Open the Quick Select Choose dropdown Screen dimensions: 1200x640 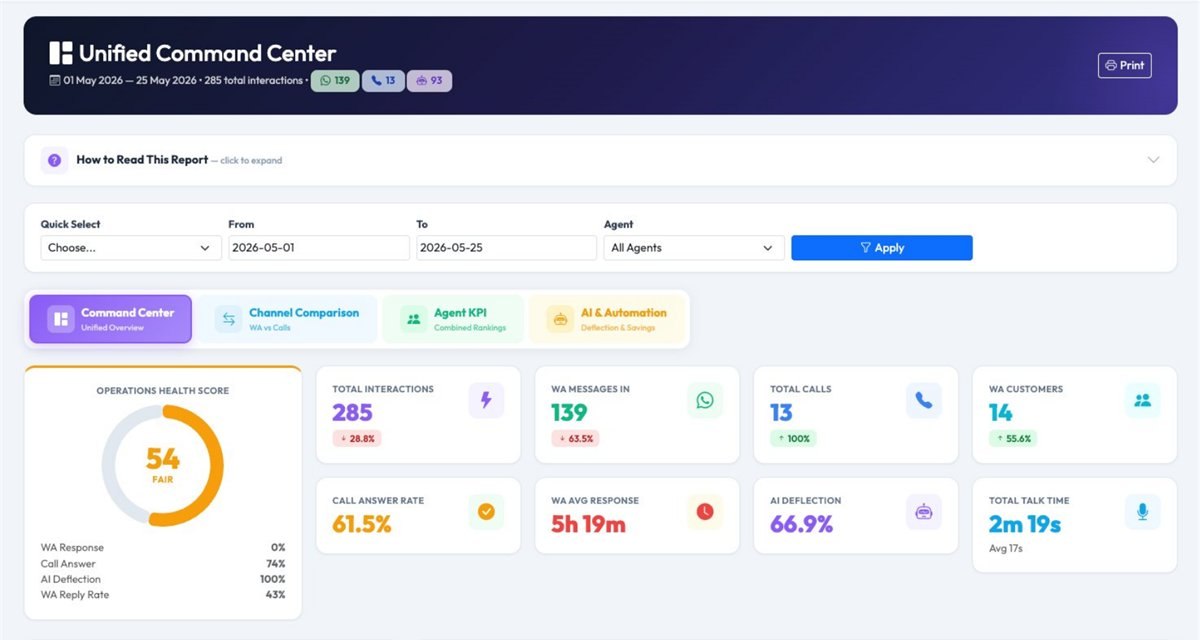click(x=131, y=248)
